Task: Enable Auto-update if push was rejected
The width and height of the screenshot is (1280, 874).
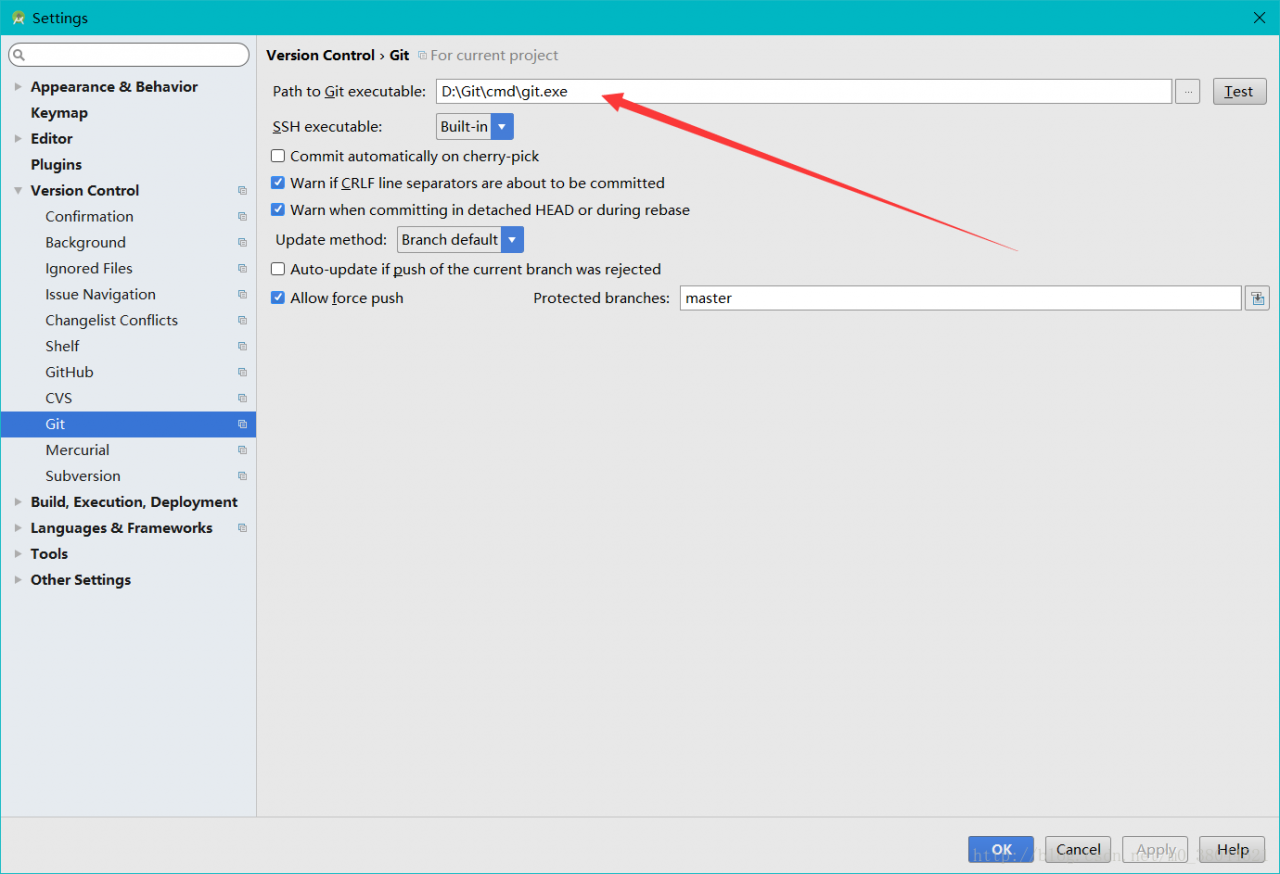Action: (278, 269)
